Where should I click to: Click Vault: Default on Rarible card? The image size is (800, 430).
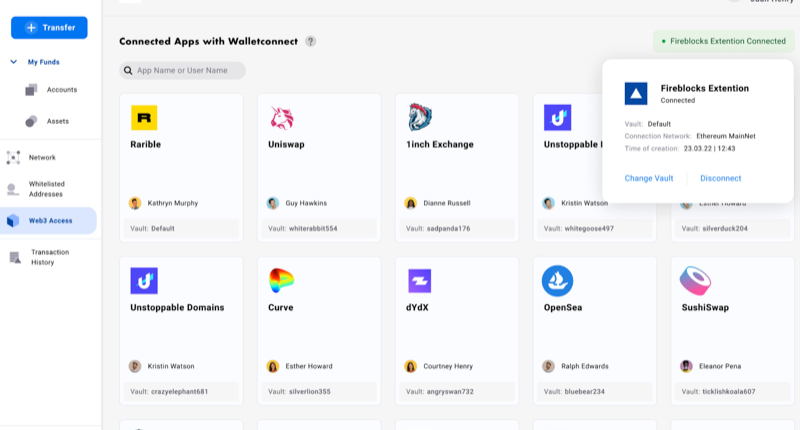point(181,229)
